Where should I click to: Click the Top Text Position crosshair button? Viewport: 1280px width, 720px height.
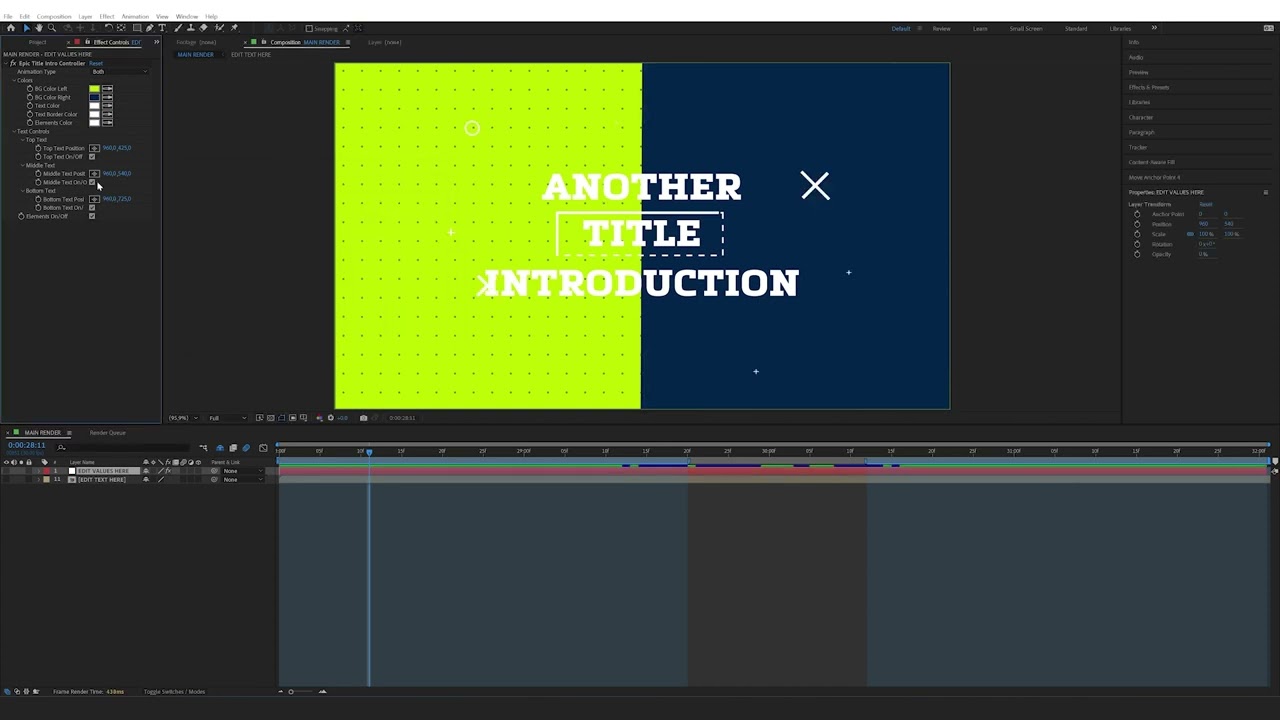(x=94, y=148)
